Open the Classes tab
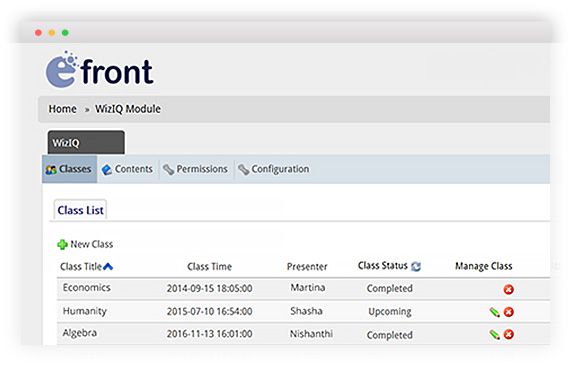This screenshot has height=365, width=571. [69, 169]
